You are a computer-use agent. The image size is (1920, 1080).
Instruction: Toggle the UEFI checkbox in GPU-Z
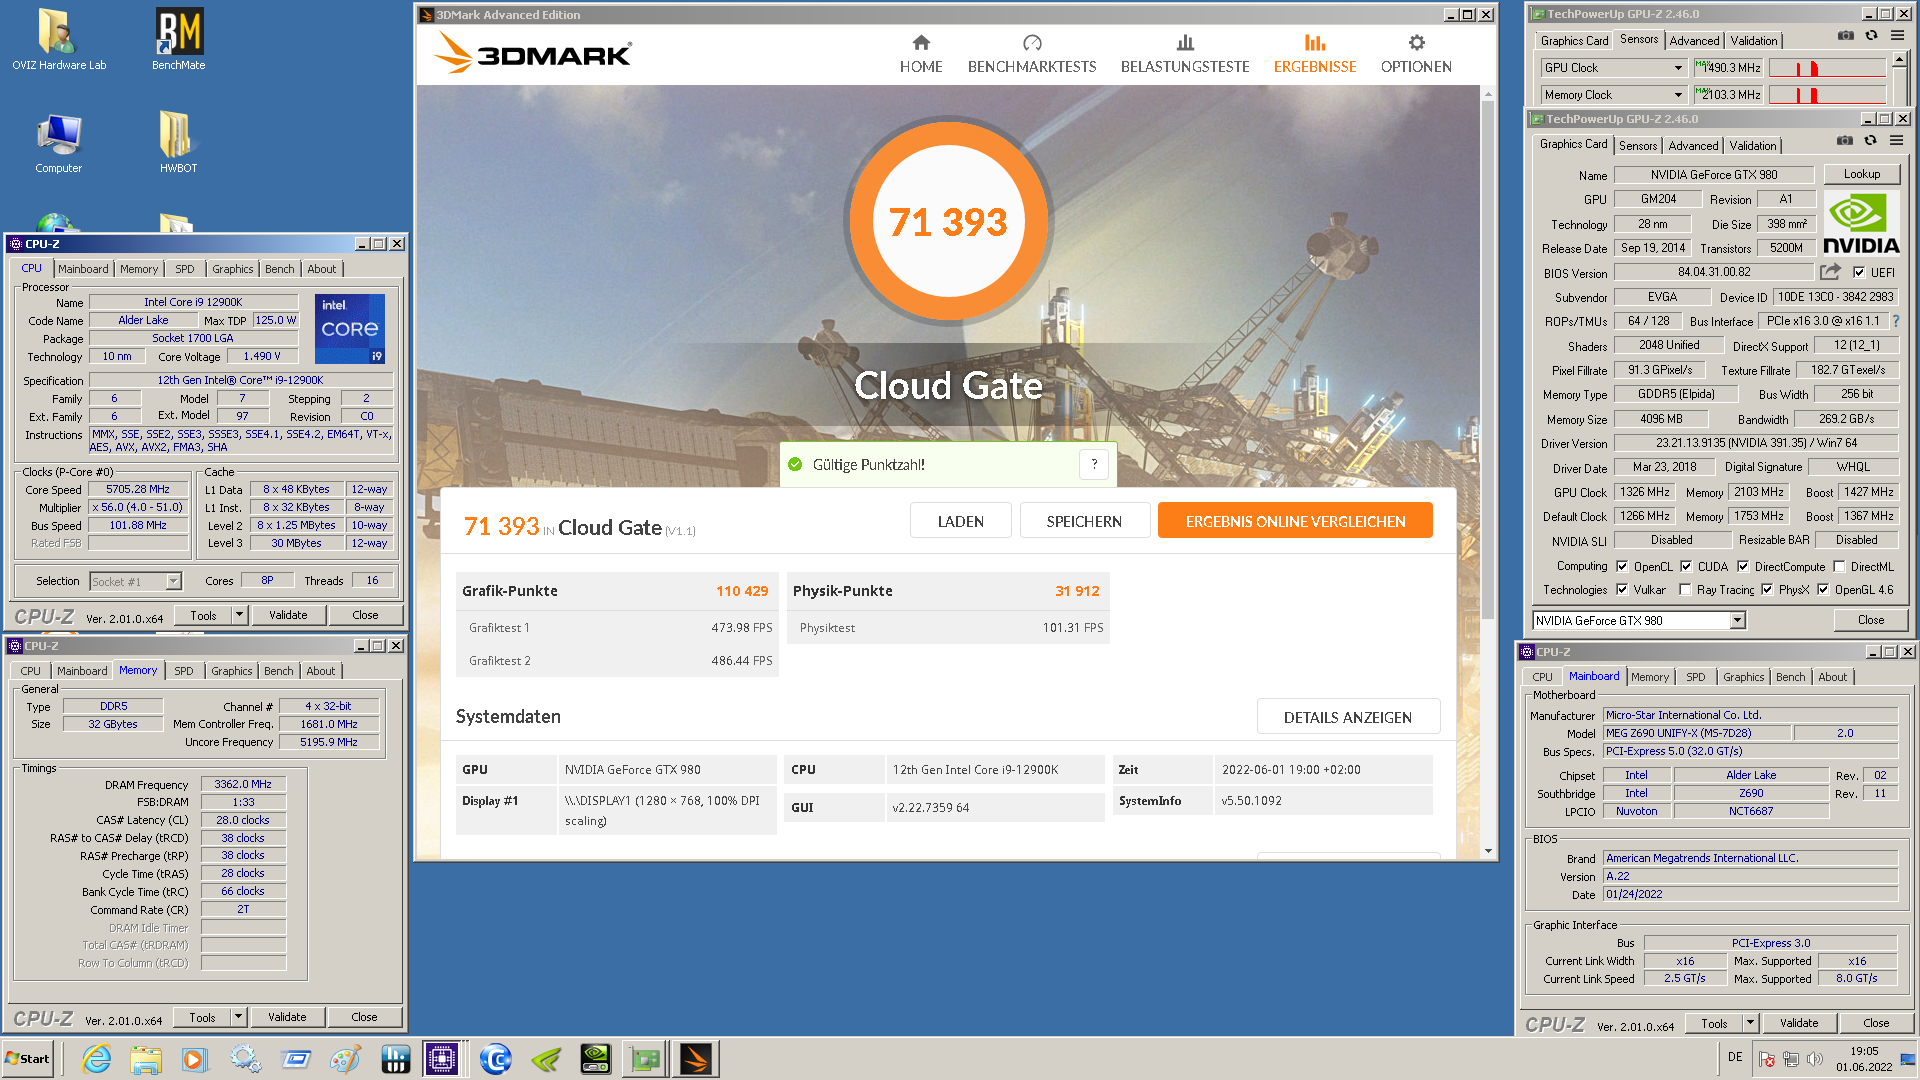[x=1859, y=272]
